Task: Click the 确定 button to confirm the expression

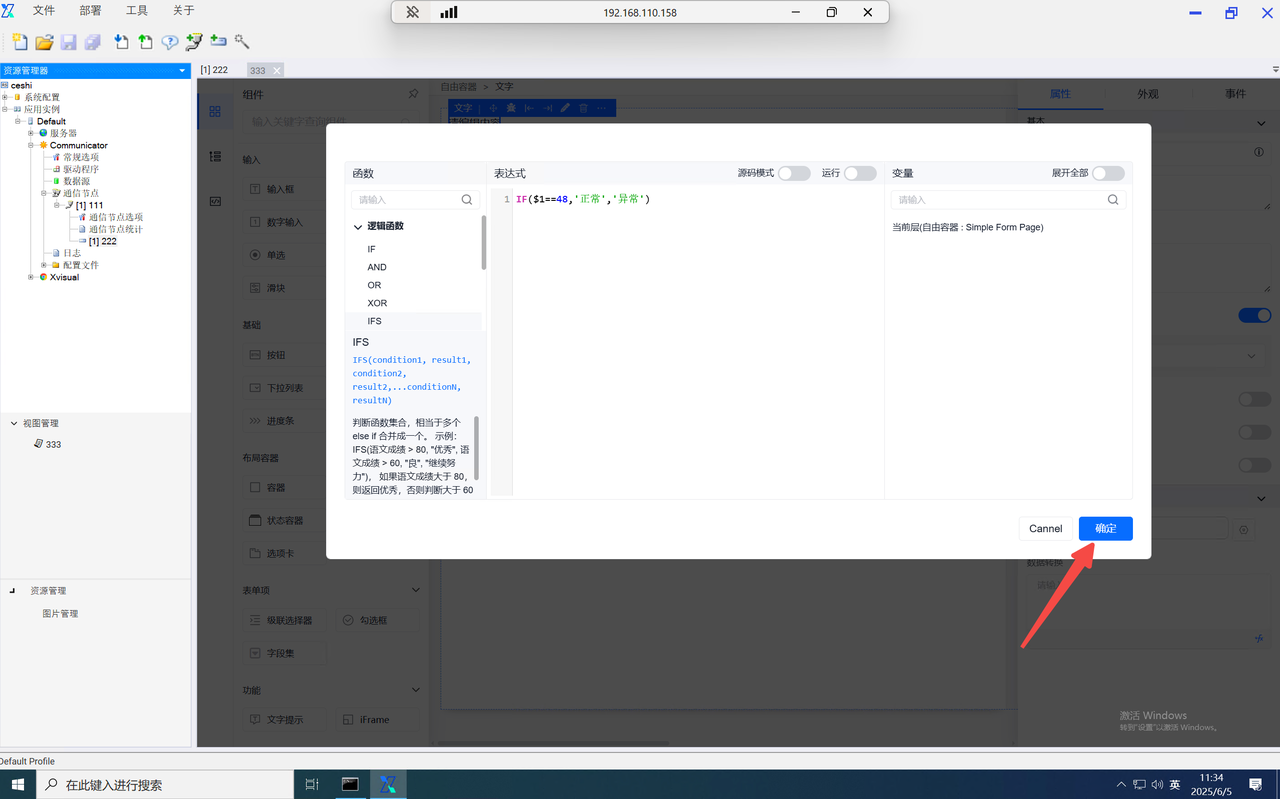Action: tap(1106, 528)
